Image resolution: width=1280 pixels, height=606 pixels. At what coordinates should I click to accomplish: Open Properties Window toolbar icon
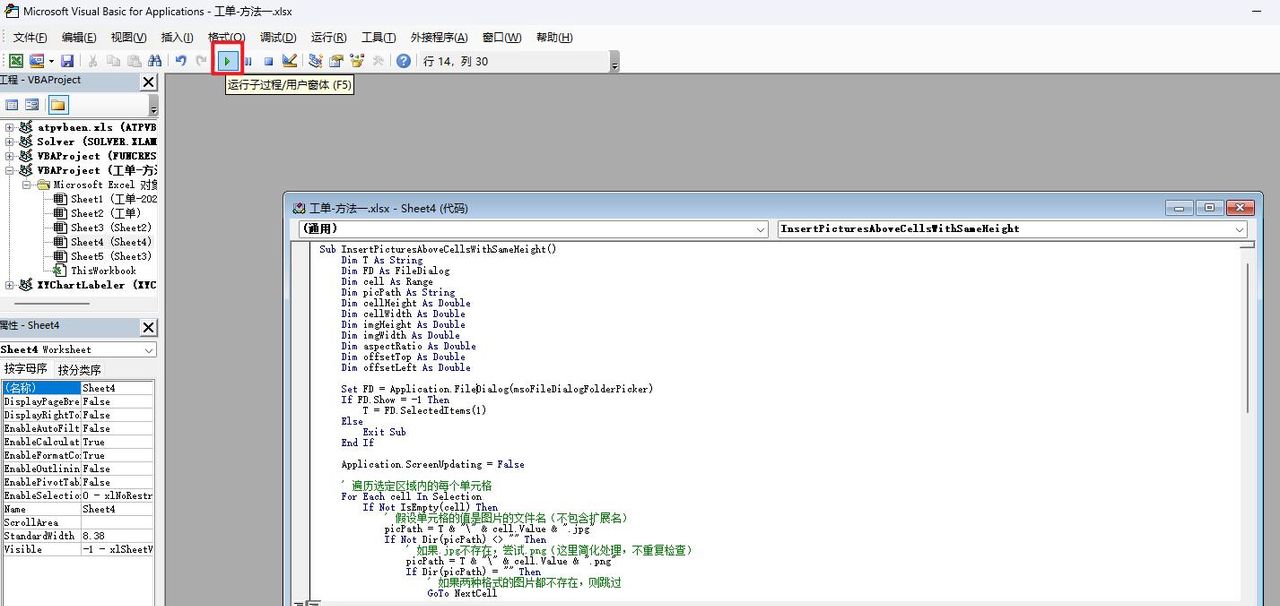coord(336,61)
